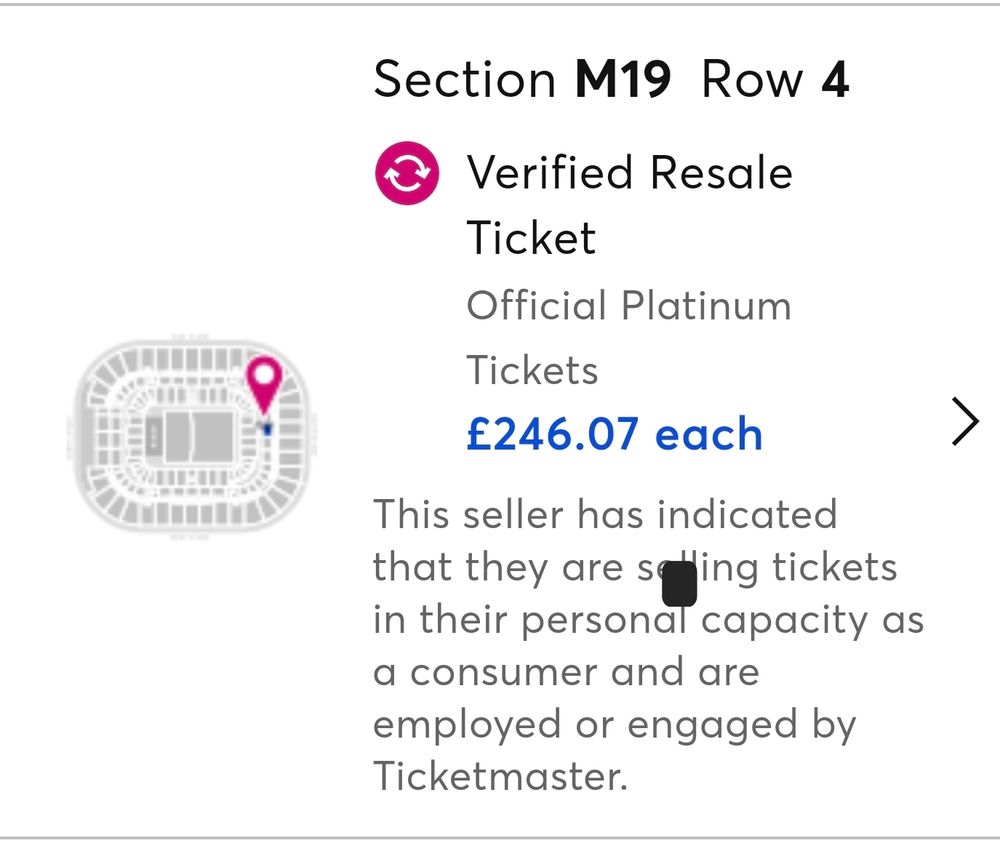Select the "Row" label in the heading
The image size is (1000, 841).
(753, 80)
